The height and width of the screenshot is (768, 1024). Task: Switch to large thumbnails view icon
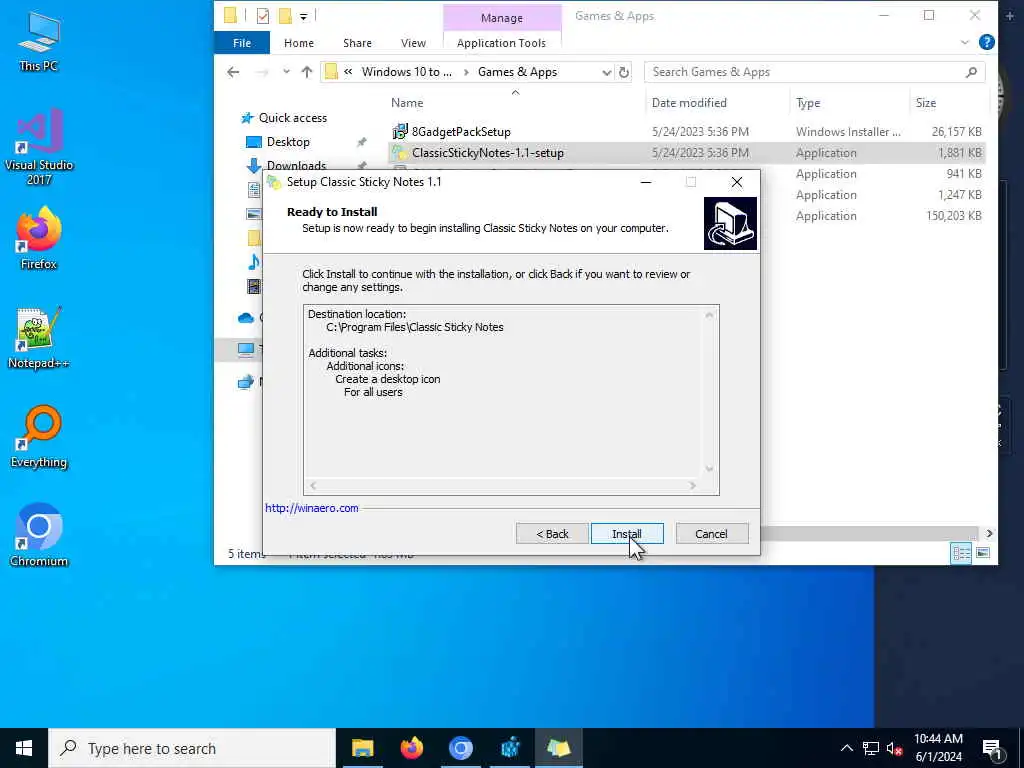pos(983,553)
